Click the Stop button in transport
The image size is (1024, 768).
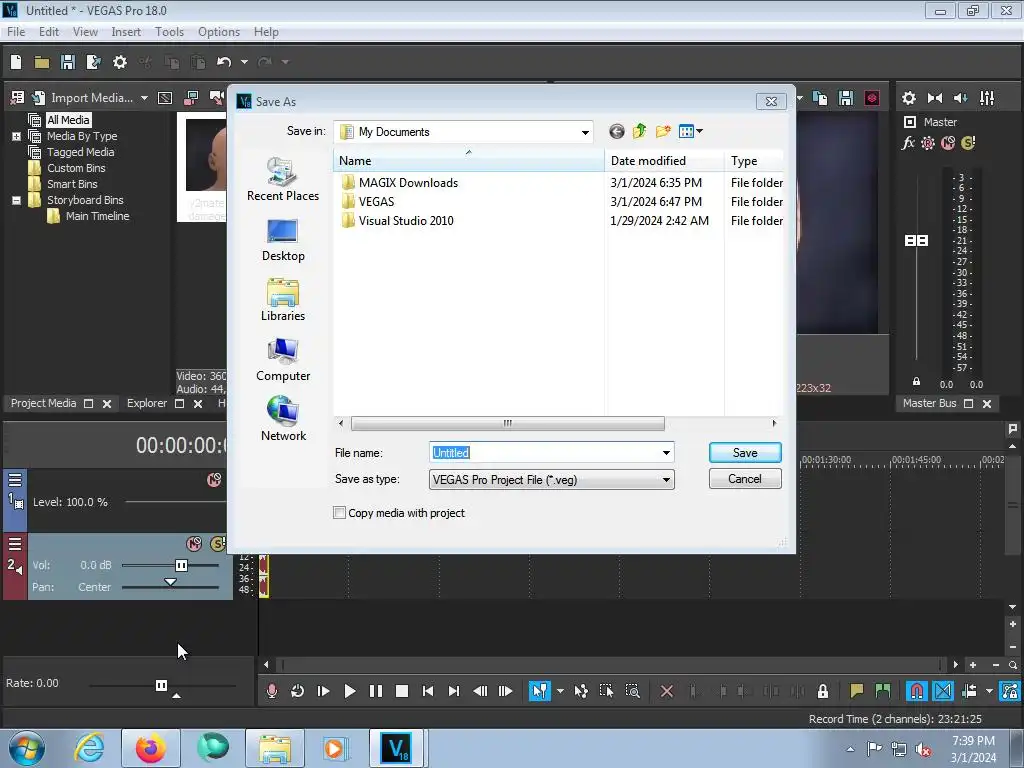click(402, 691)
